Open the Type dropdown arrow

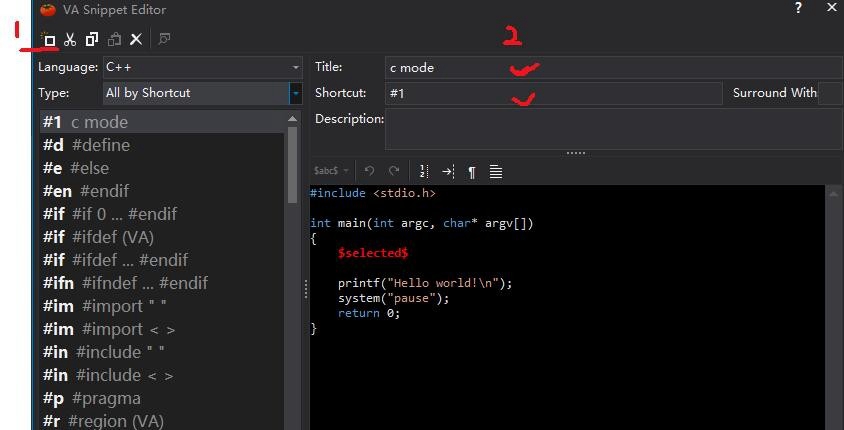[296, 93]
